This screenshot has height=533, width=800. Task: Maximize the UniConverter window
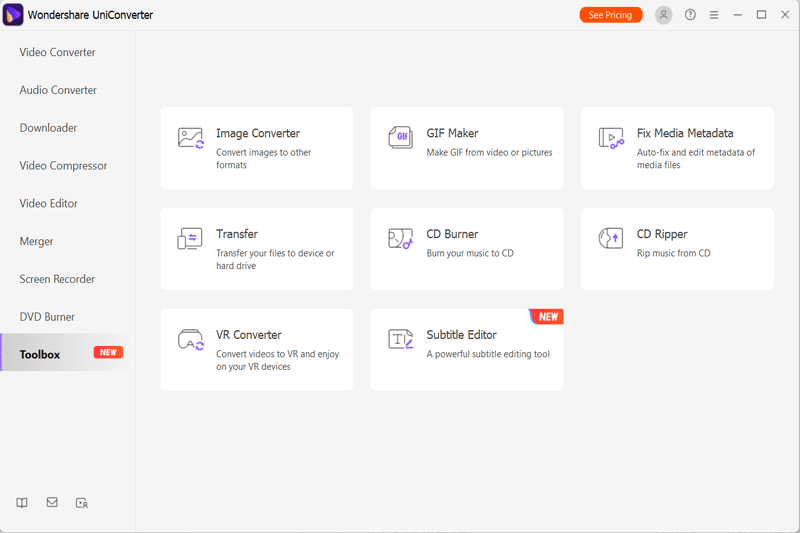761,15
